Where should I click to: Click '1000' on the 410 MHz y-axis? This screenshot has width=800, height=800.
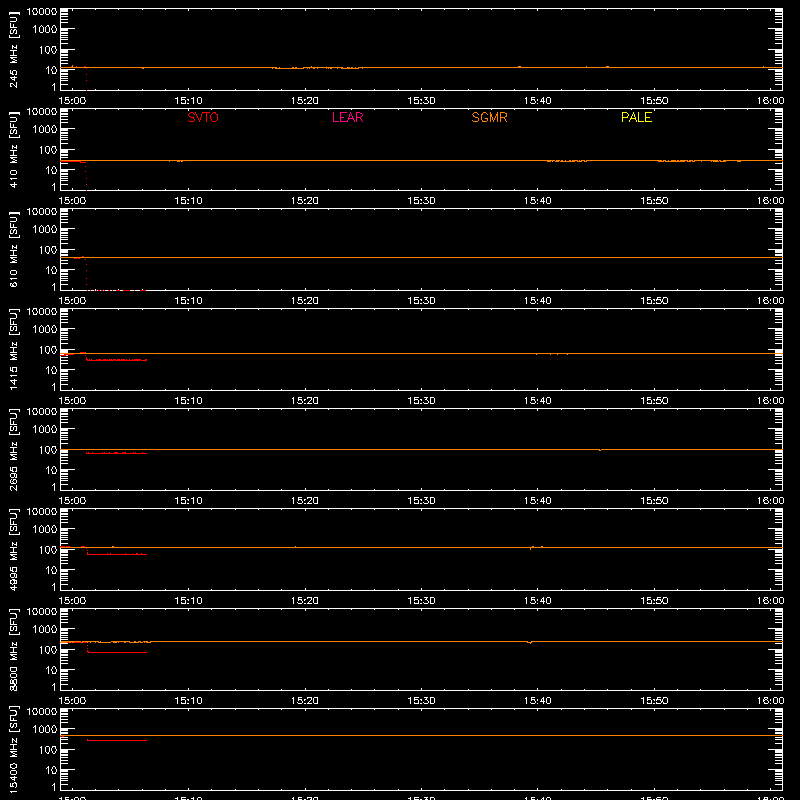(x=45, y=129)
